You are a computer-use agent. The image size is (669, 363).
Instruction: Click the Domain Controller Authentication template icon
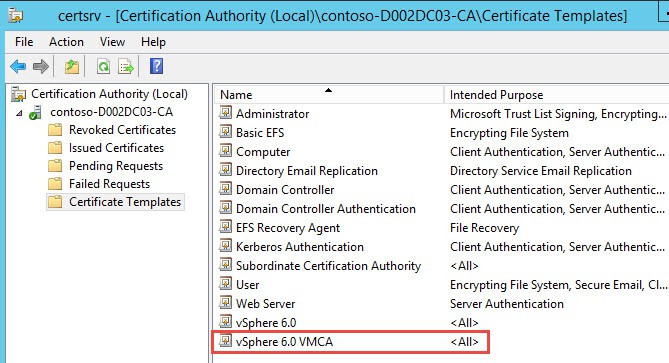pyautogui.click(x=225, y=208)
